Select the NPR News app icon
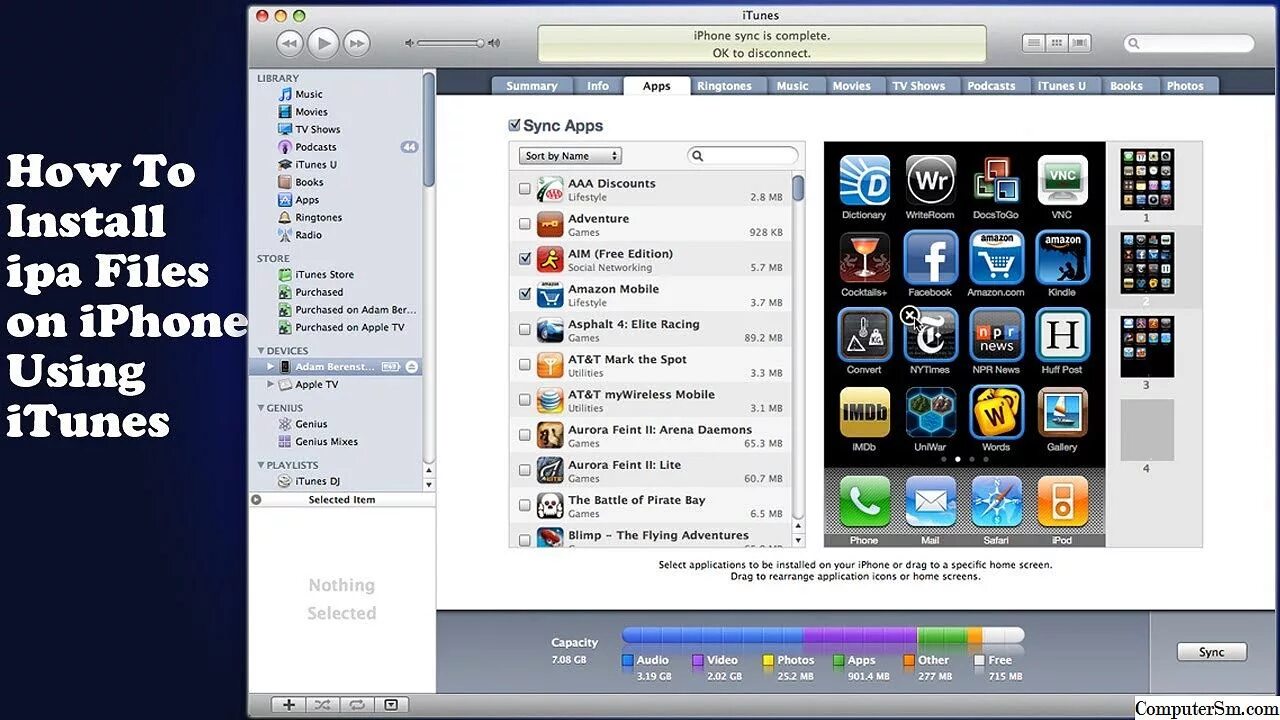The width and height of the screenshot is (1280, 720). click(996, 335)
